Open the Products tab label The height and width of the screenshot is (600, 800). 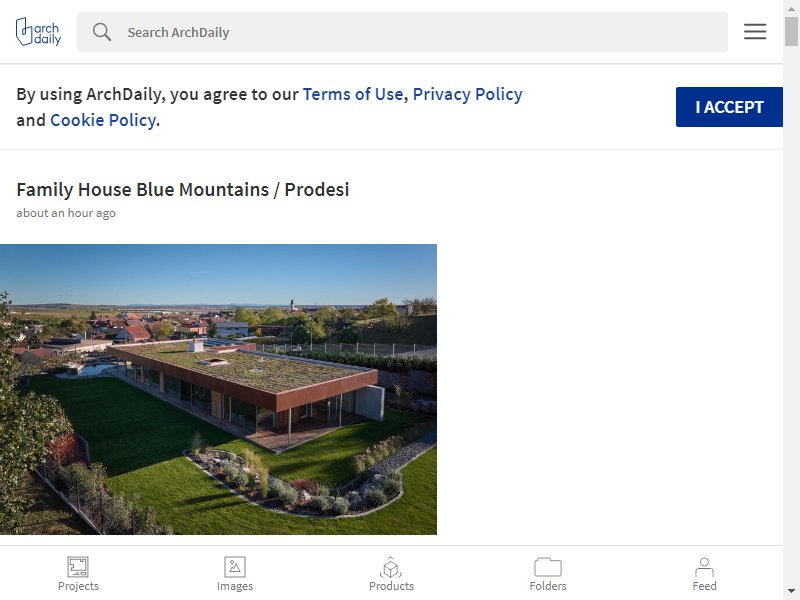tap(391, 586)
